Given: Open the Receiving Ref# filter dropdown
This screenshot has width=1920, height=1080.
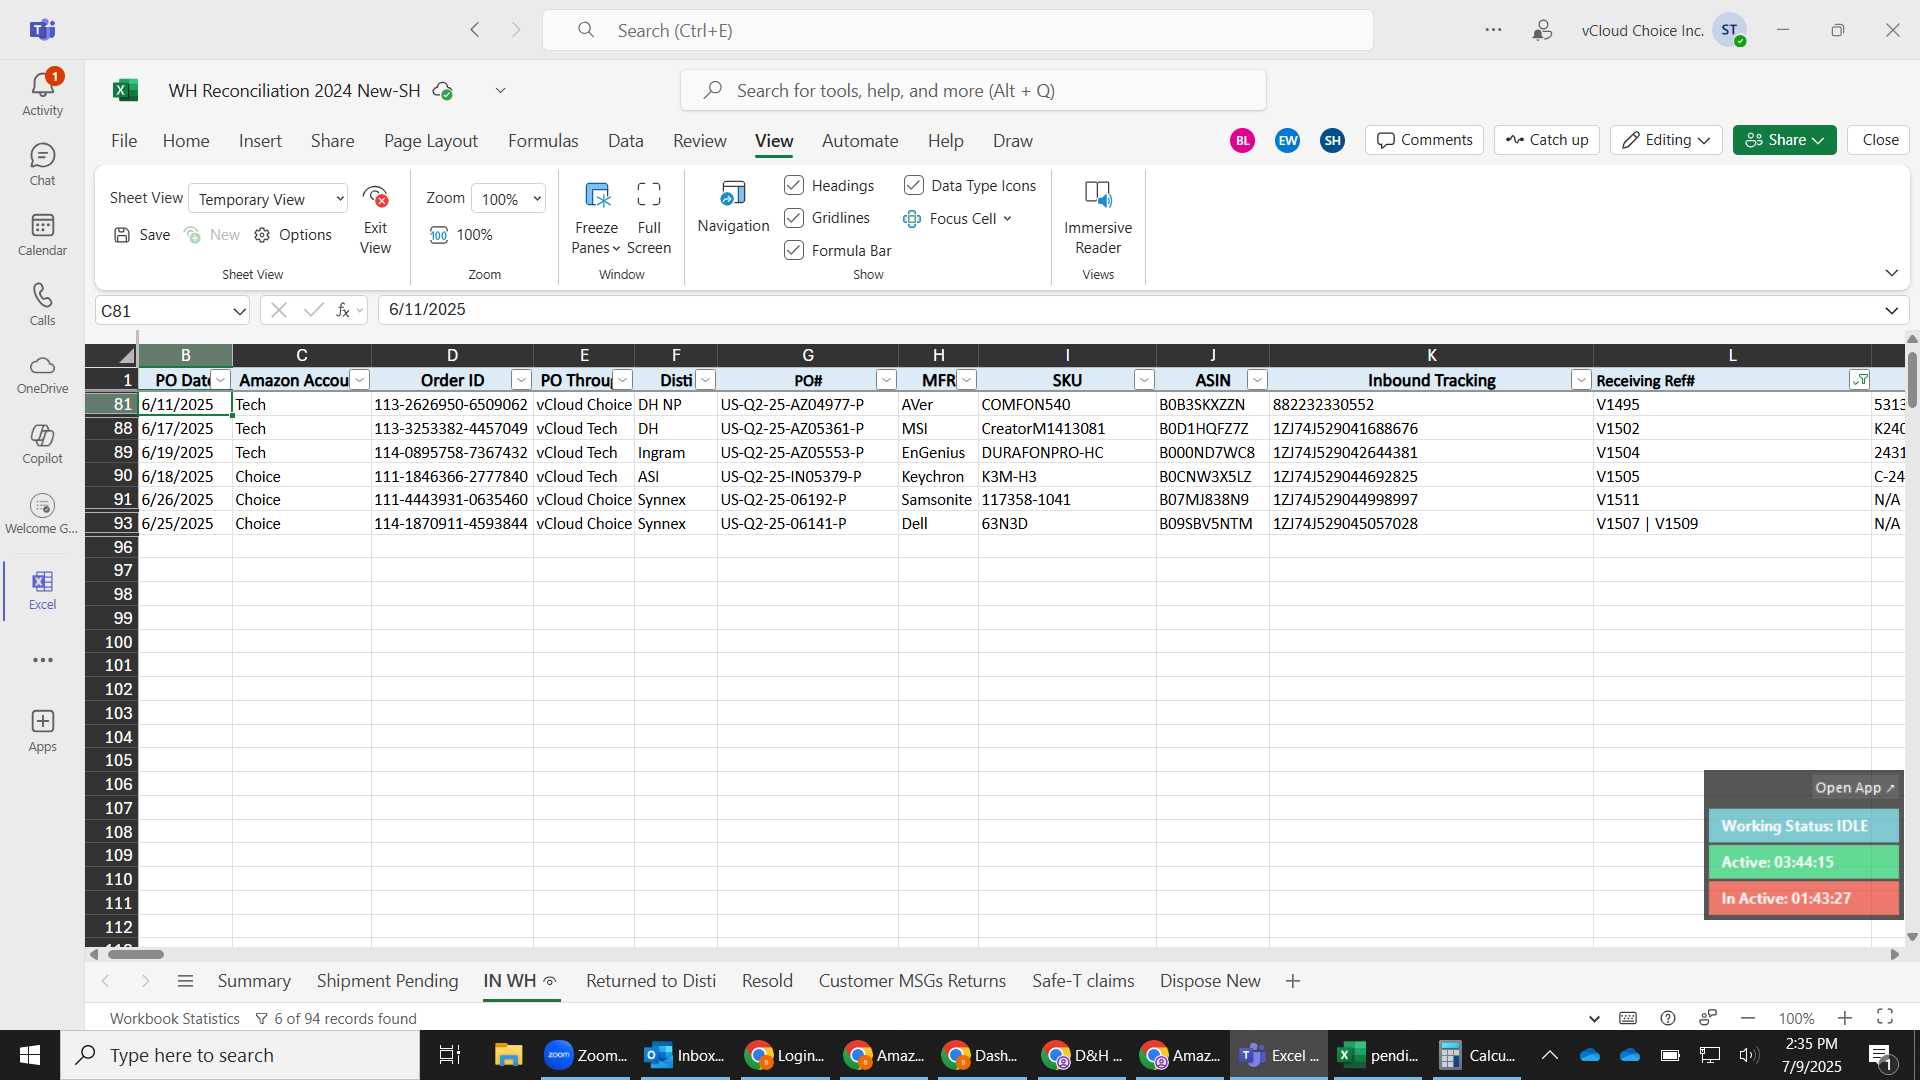Looking at the screenshot, I should click(1860, 380).
